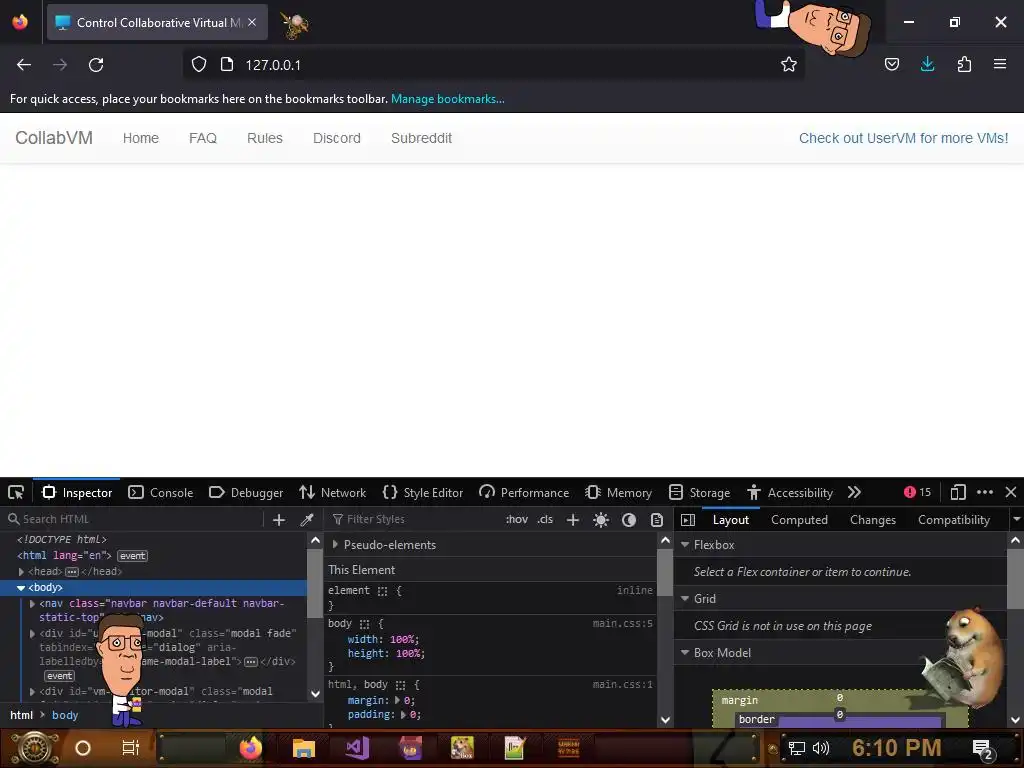Open the Home navbar link
The height and width of the screenshot is (768, 1024).
pos(140,138)
